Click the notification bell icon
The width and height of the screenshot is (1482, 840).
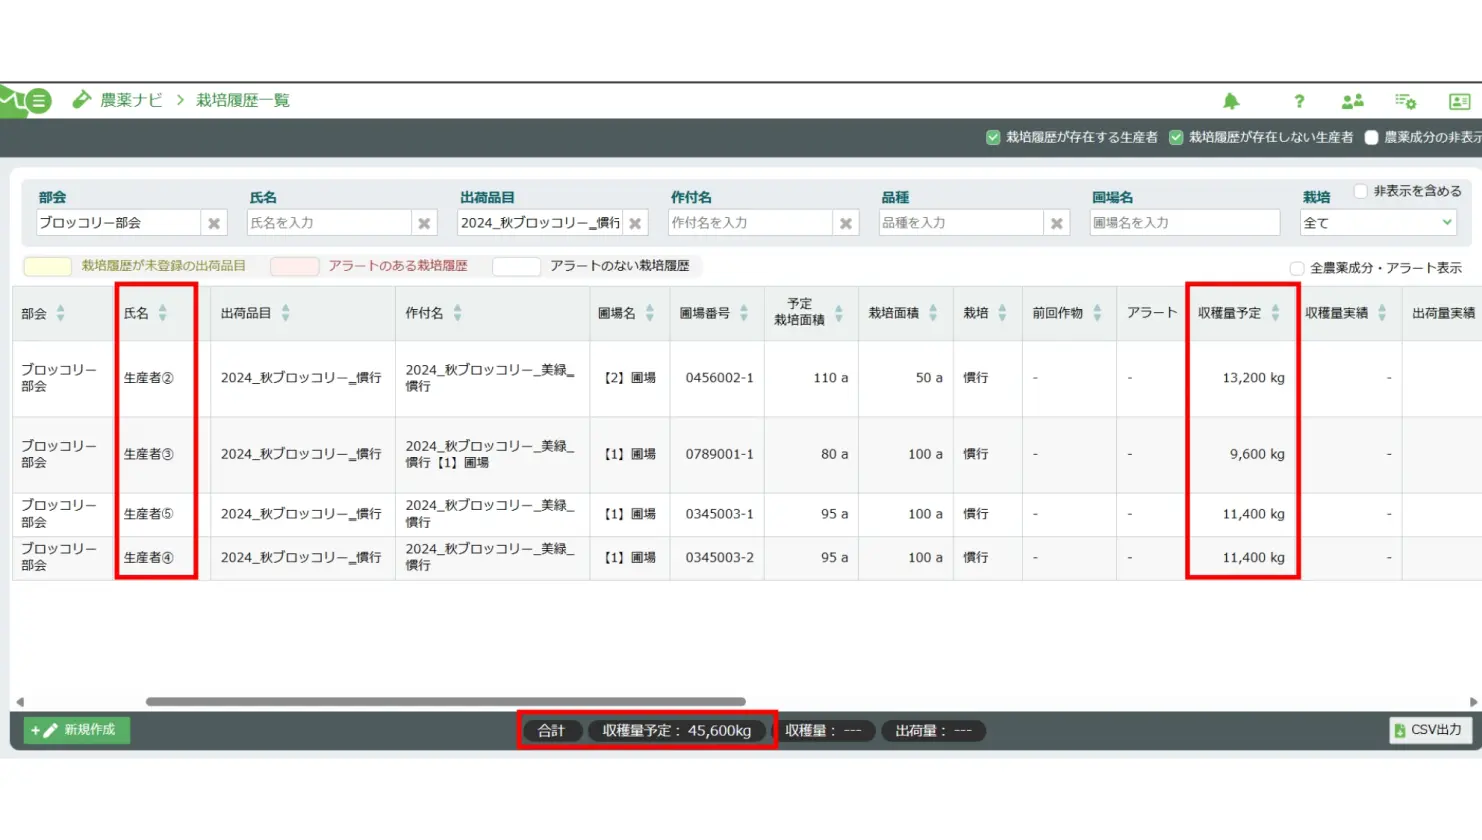point(1231,101)
